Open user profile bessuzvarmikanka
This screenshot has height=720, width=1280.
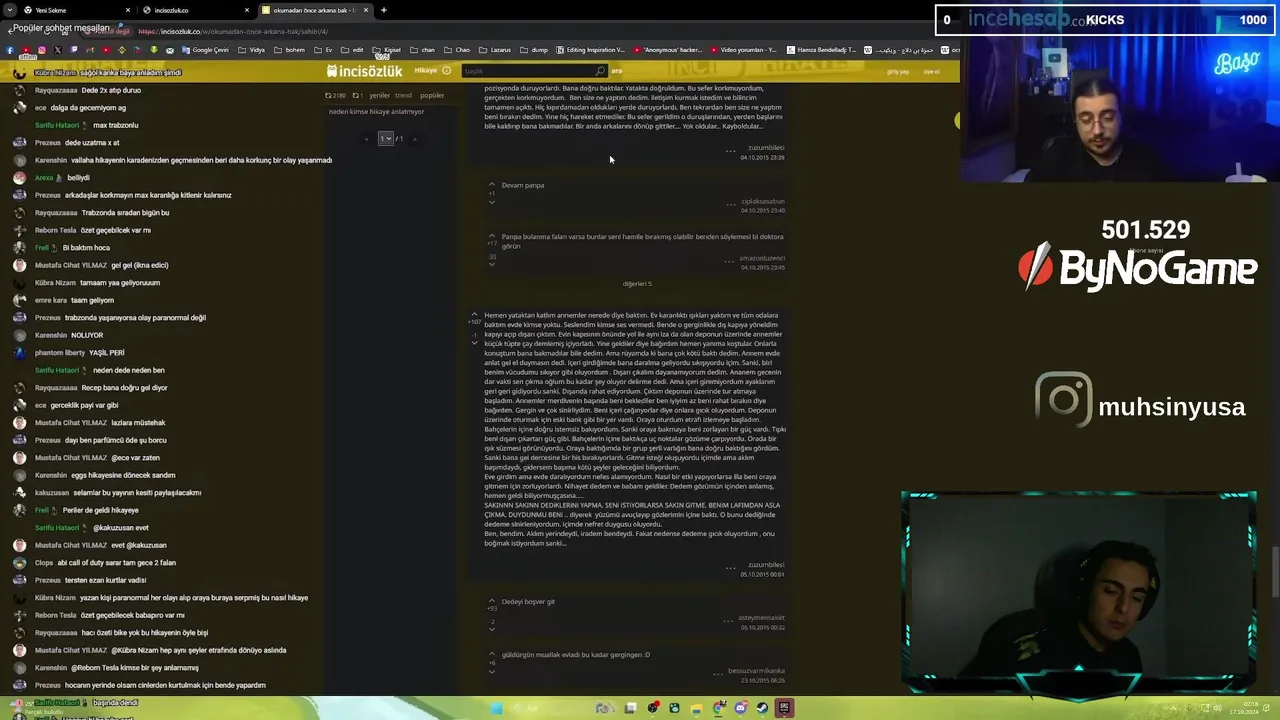click(x=756, y=671)
